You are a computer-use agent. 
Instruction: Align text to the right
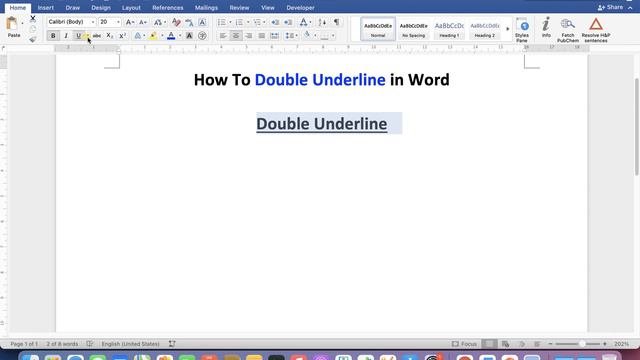click(249, 36)
